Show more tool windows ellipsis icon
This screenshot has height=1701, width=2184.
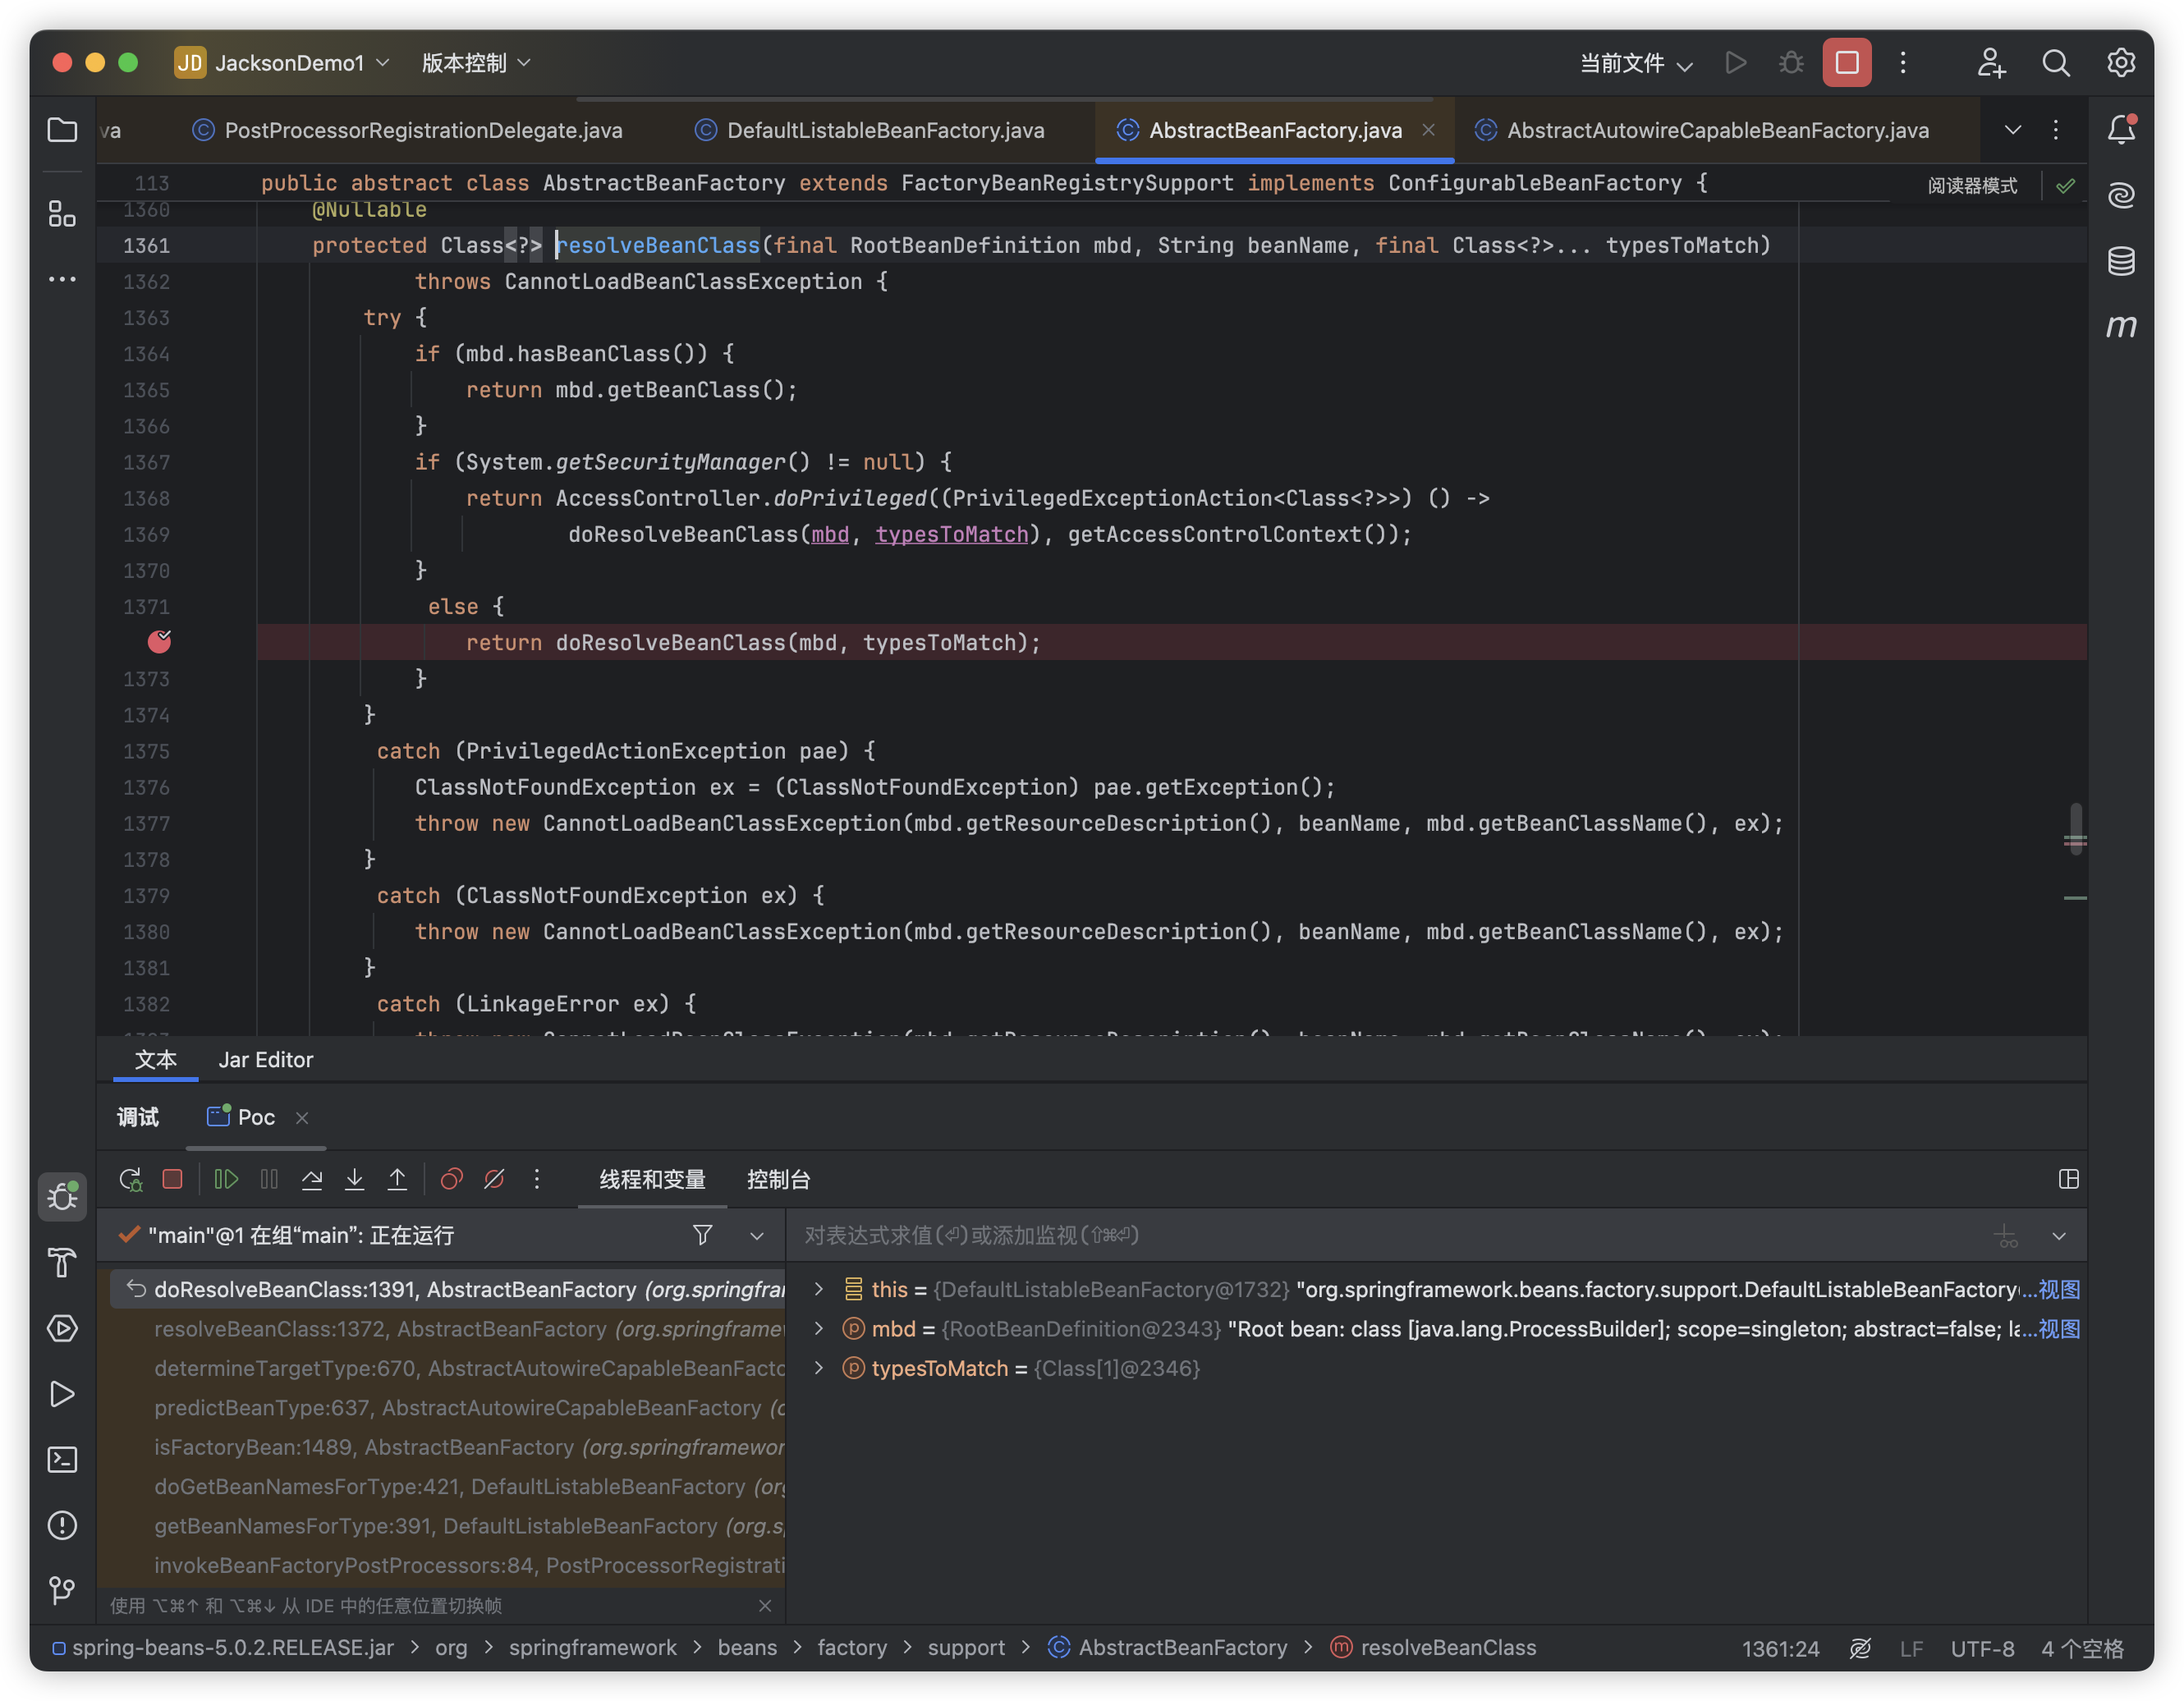tap(62, 279)
